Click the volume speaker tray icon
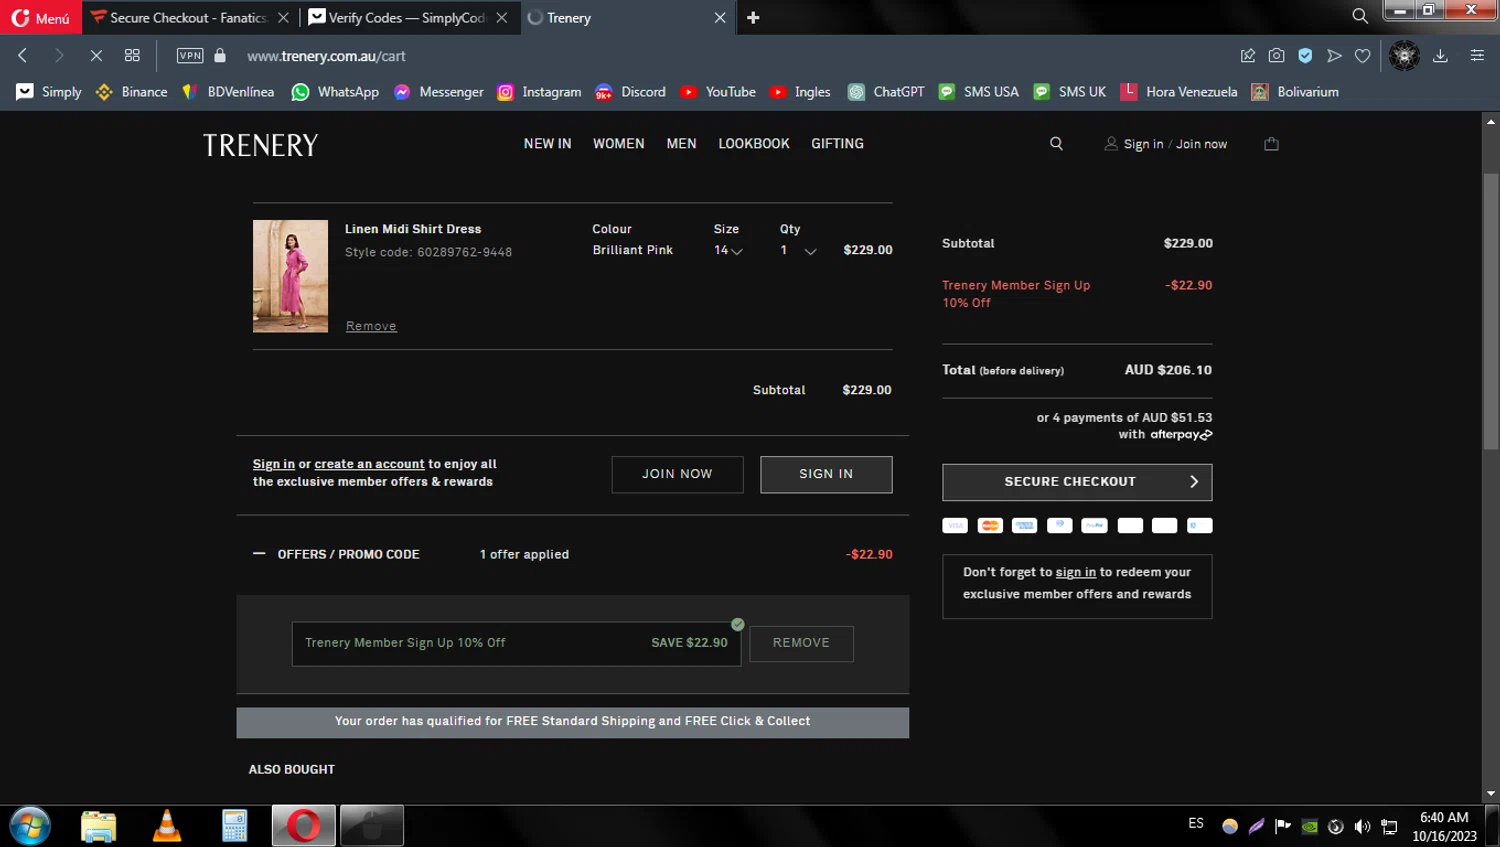The image size is (1500, 847). (1362, 826)
